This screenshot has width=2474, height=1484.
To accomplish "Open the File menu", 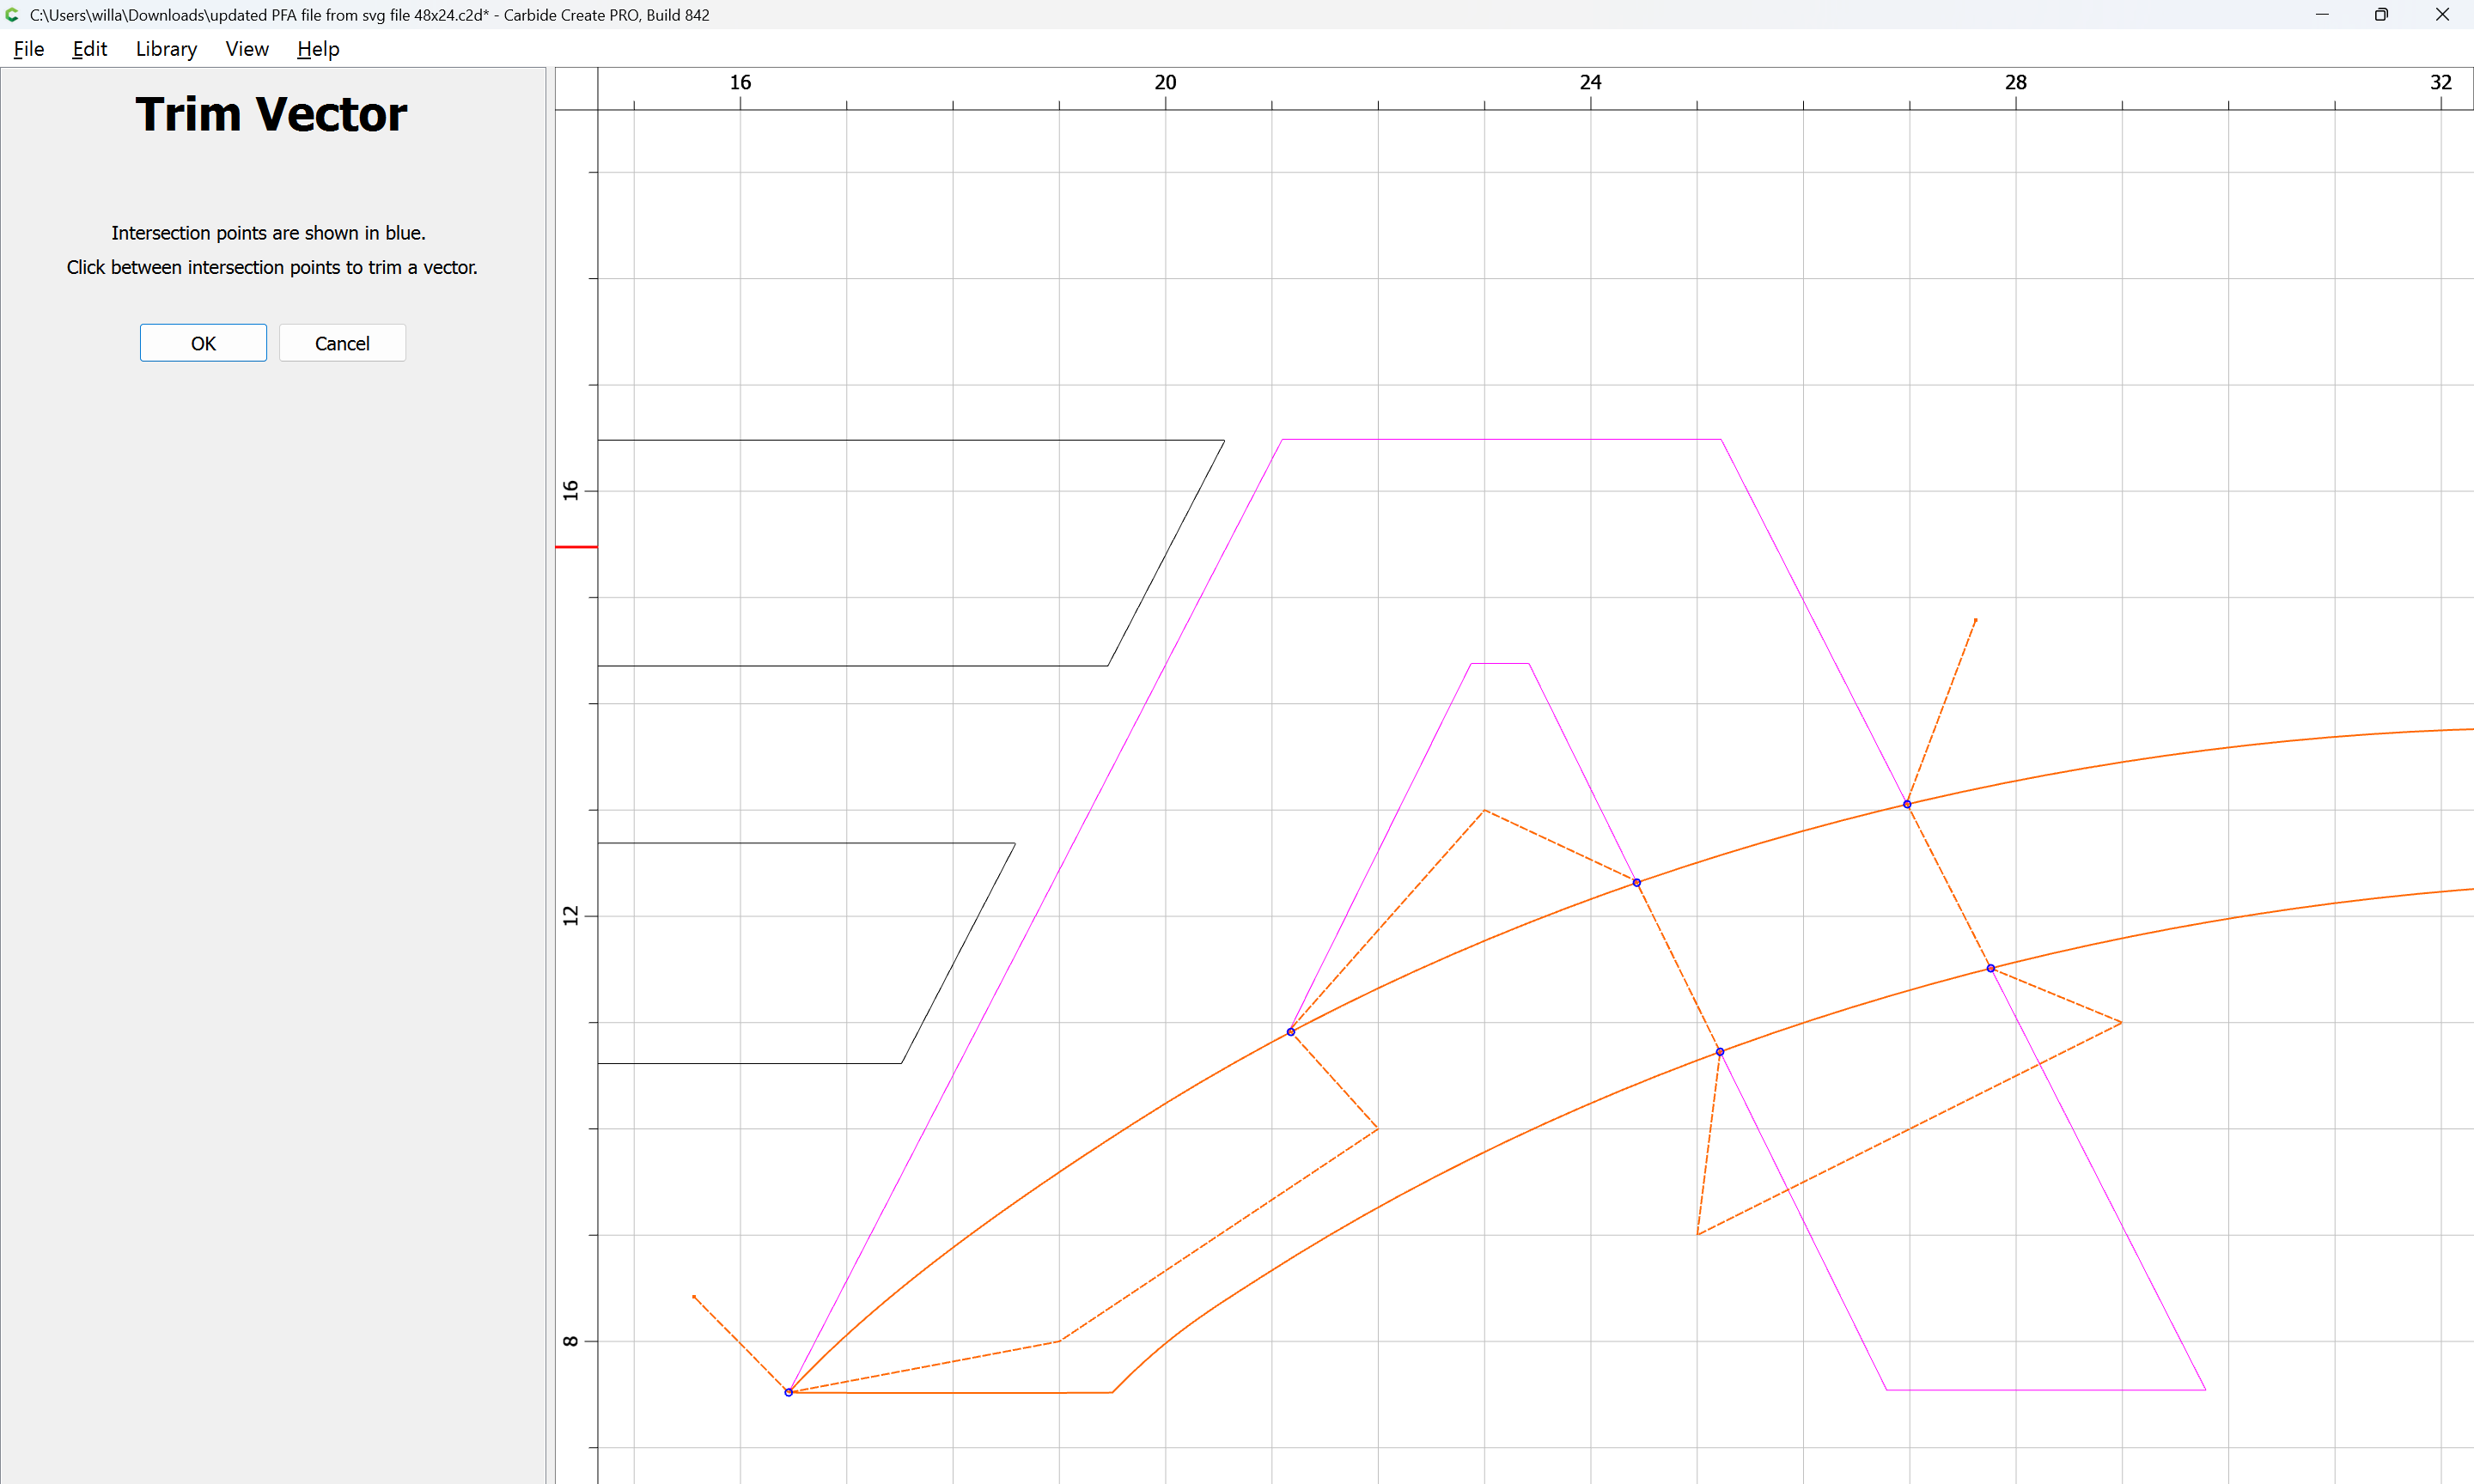I will 28,49.
